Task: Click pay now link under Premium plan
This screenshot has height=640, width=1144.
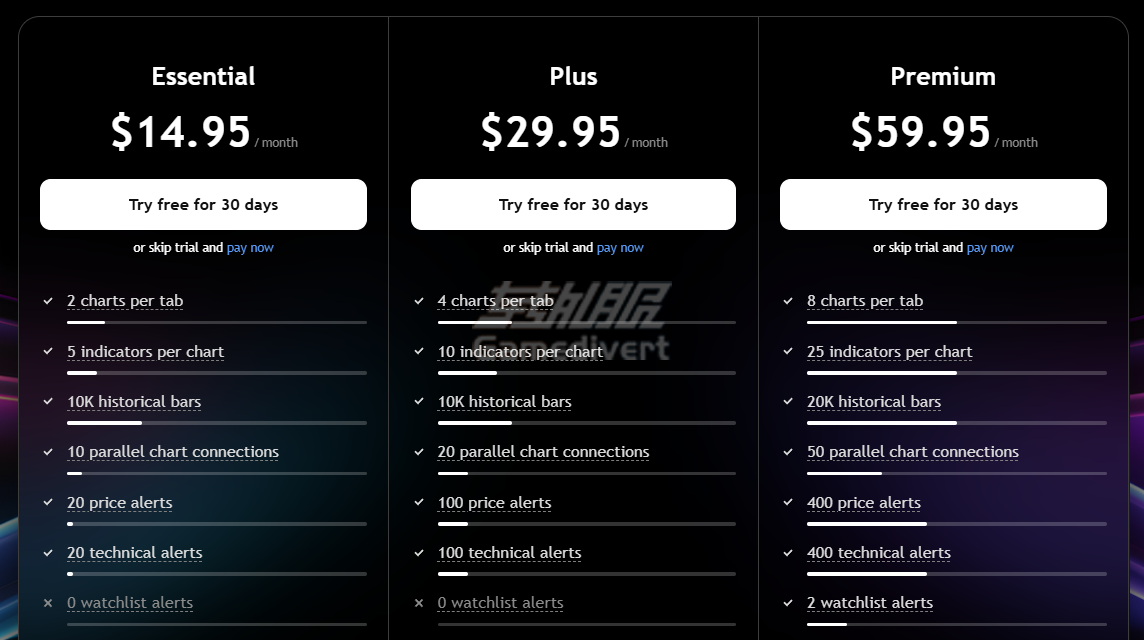Action: click(990, 247)
